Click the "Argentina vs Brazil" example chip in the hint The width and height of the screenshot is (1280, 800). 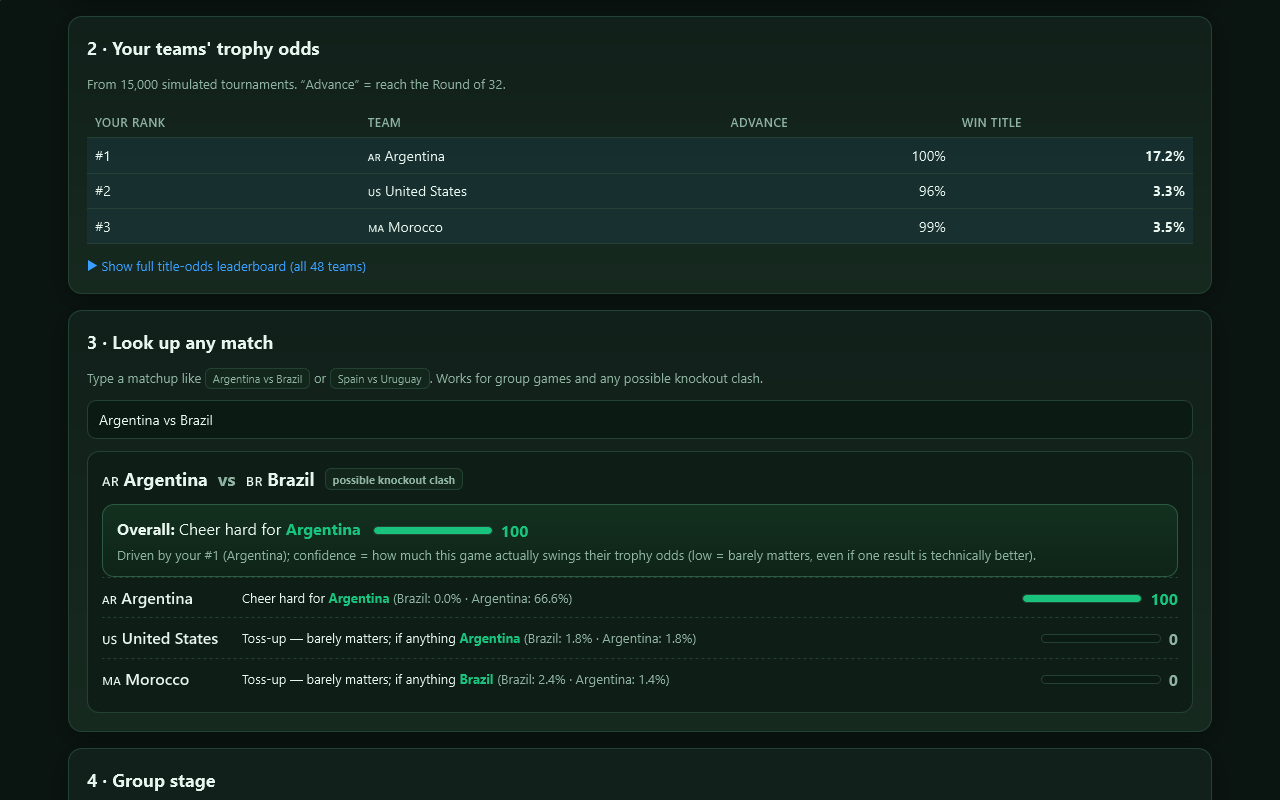pos(257,379)
